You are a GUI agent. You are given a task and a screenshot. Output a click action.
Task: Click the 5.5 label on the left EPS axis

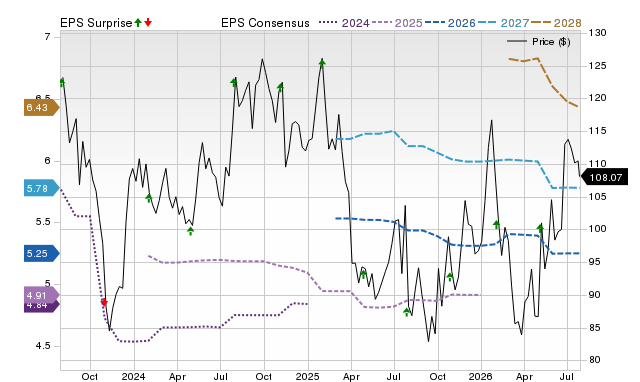point(43,222)
